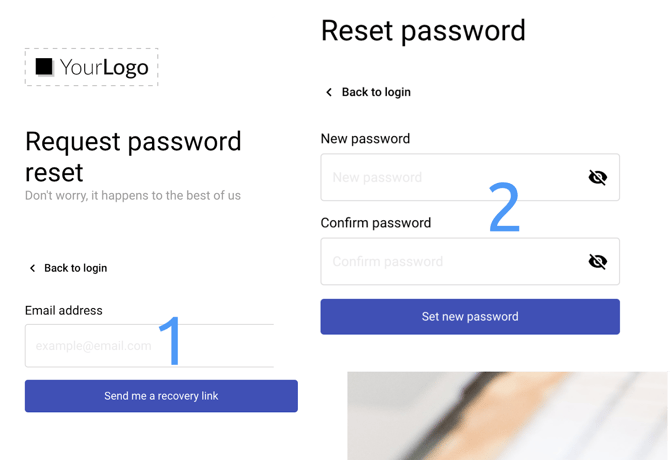Click the "Don't worry" subtitle text
Viewport: 670px width, 460px height.
tap(133, 196)
